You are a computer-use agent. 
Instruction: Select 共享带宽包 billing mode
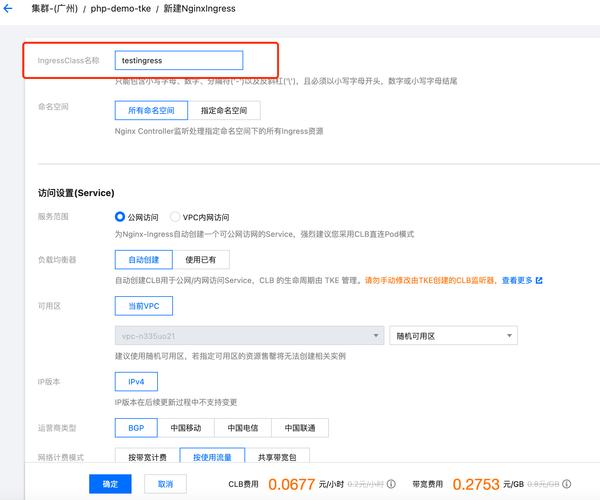coord(277,457)
